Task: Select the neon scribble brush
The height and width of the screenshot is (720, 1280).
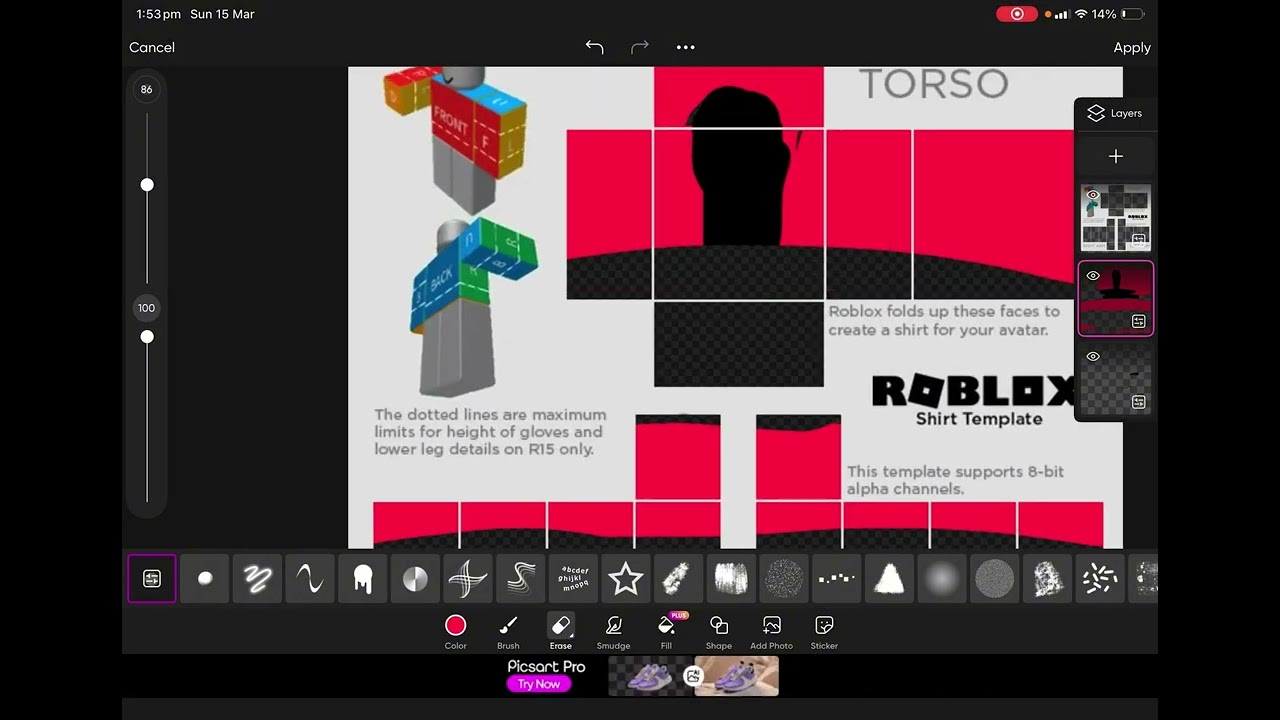Action: (x=258, y=578)
